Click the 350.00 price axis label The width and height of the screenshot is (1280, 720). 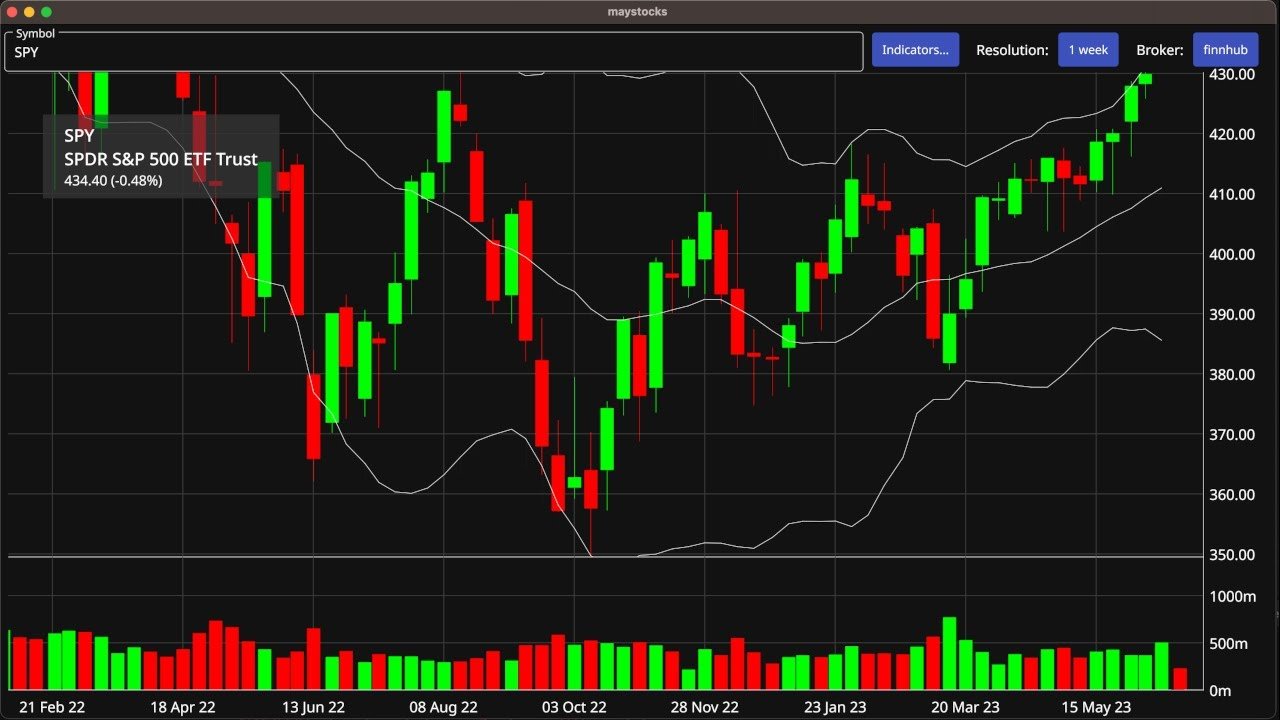(x=1230, y=554)
